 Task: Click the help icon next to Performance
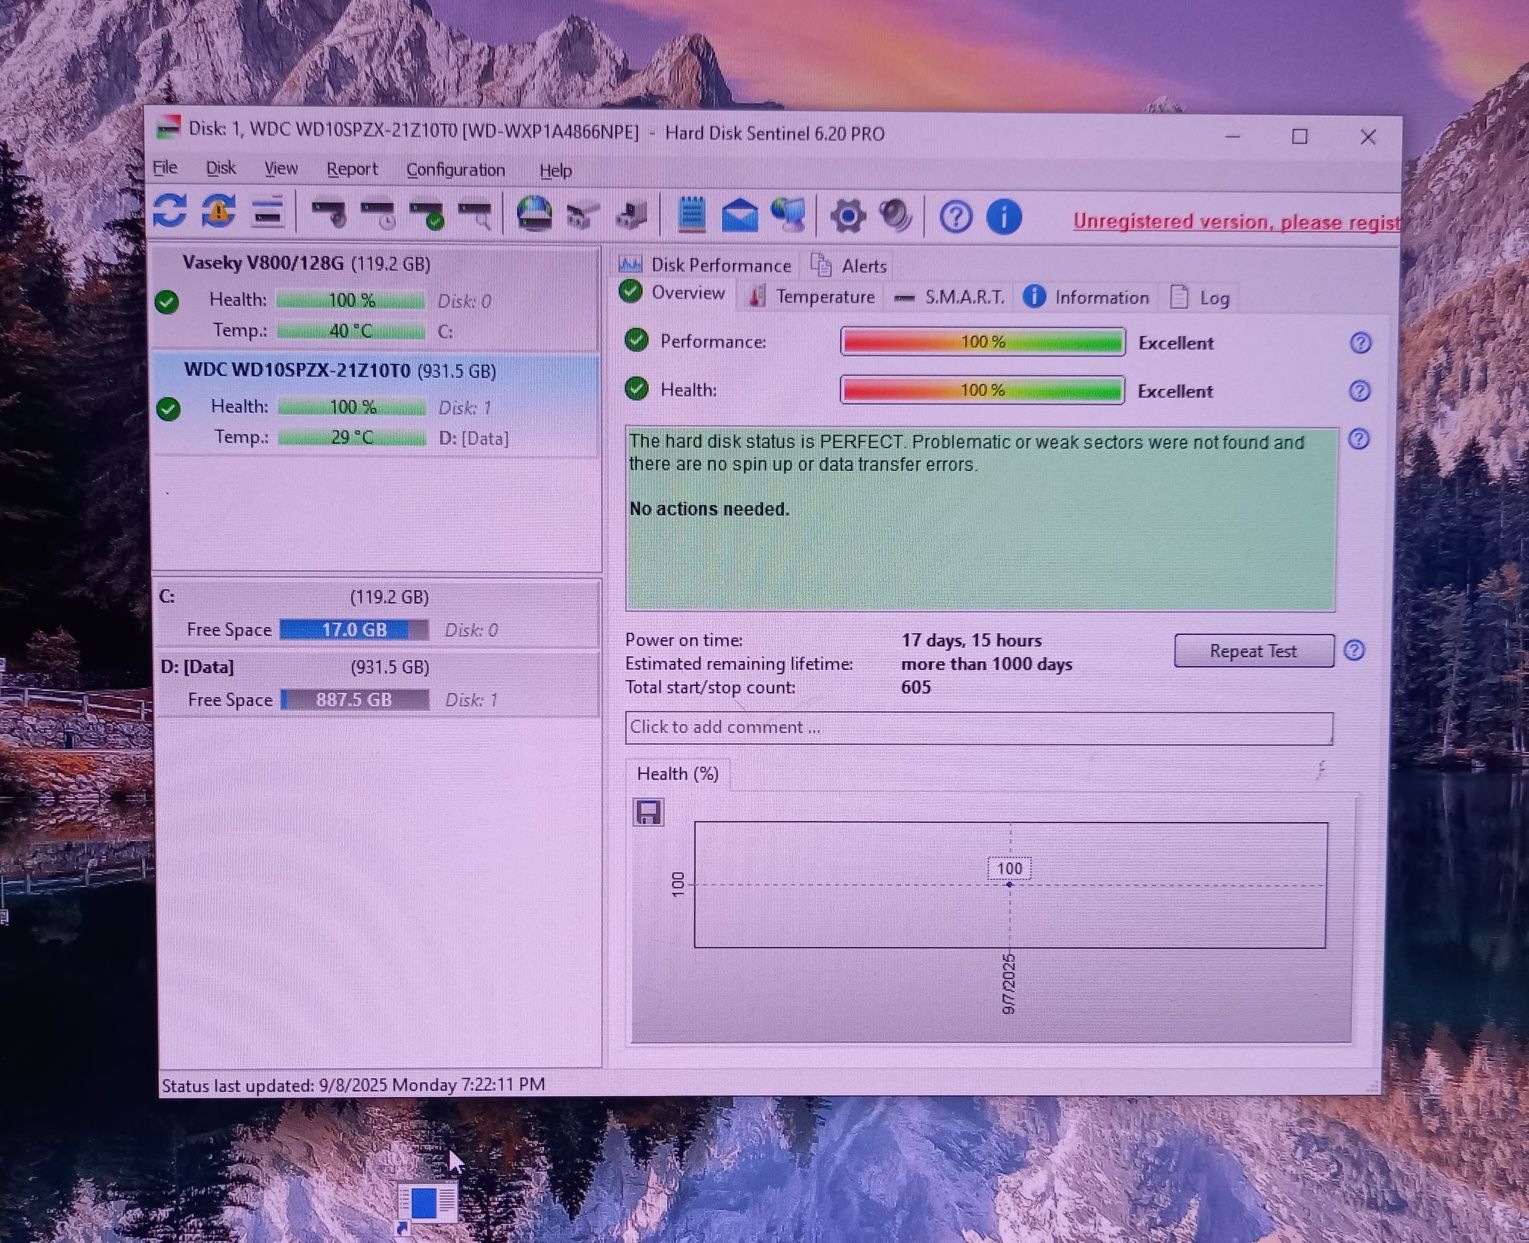pos(1360,343)
